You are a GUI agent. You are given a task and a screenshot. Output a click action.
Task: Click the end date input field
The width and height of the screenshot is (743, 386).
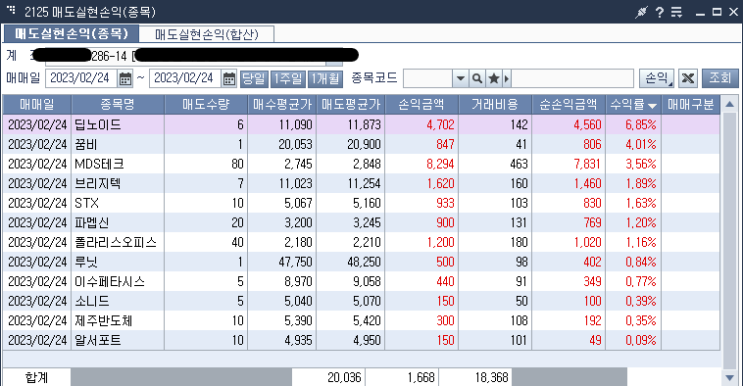pyautogui.click(x=185, y=79)
